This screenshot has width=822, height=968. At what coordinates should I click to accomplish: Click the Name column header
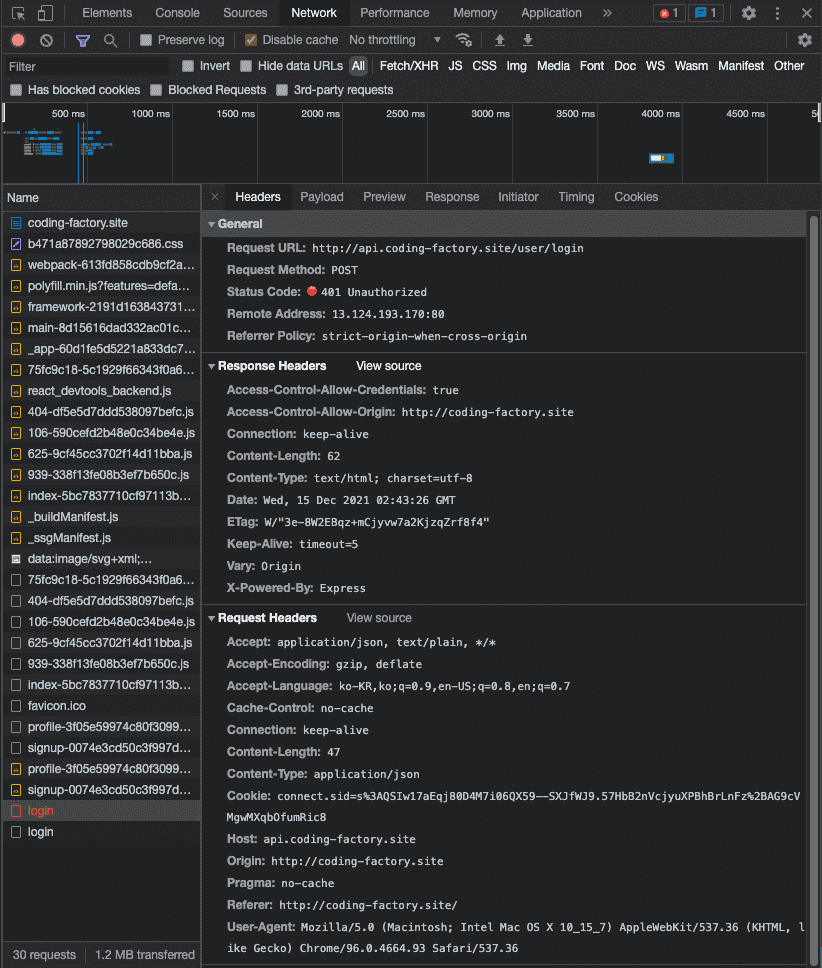(102, 198)
